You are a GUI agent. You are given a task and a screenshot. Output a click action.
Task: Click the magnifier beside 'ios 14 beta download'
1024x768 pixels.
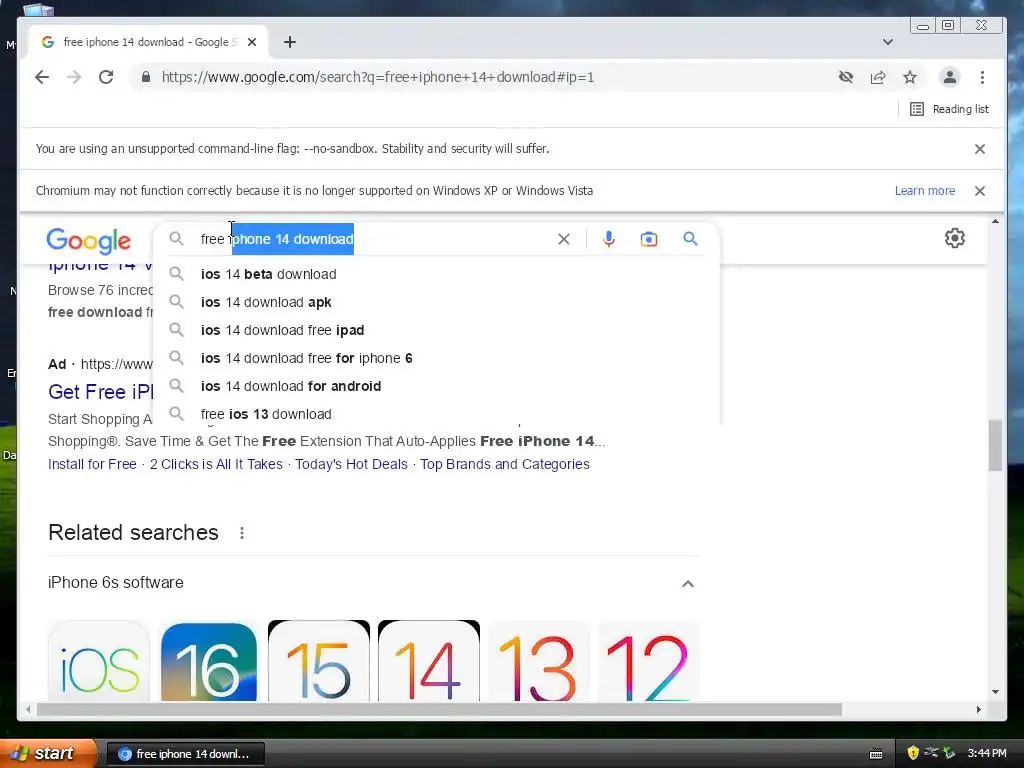point(176,274)
